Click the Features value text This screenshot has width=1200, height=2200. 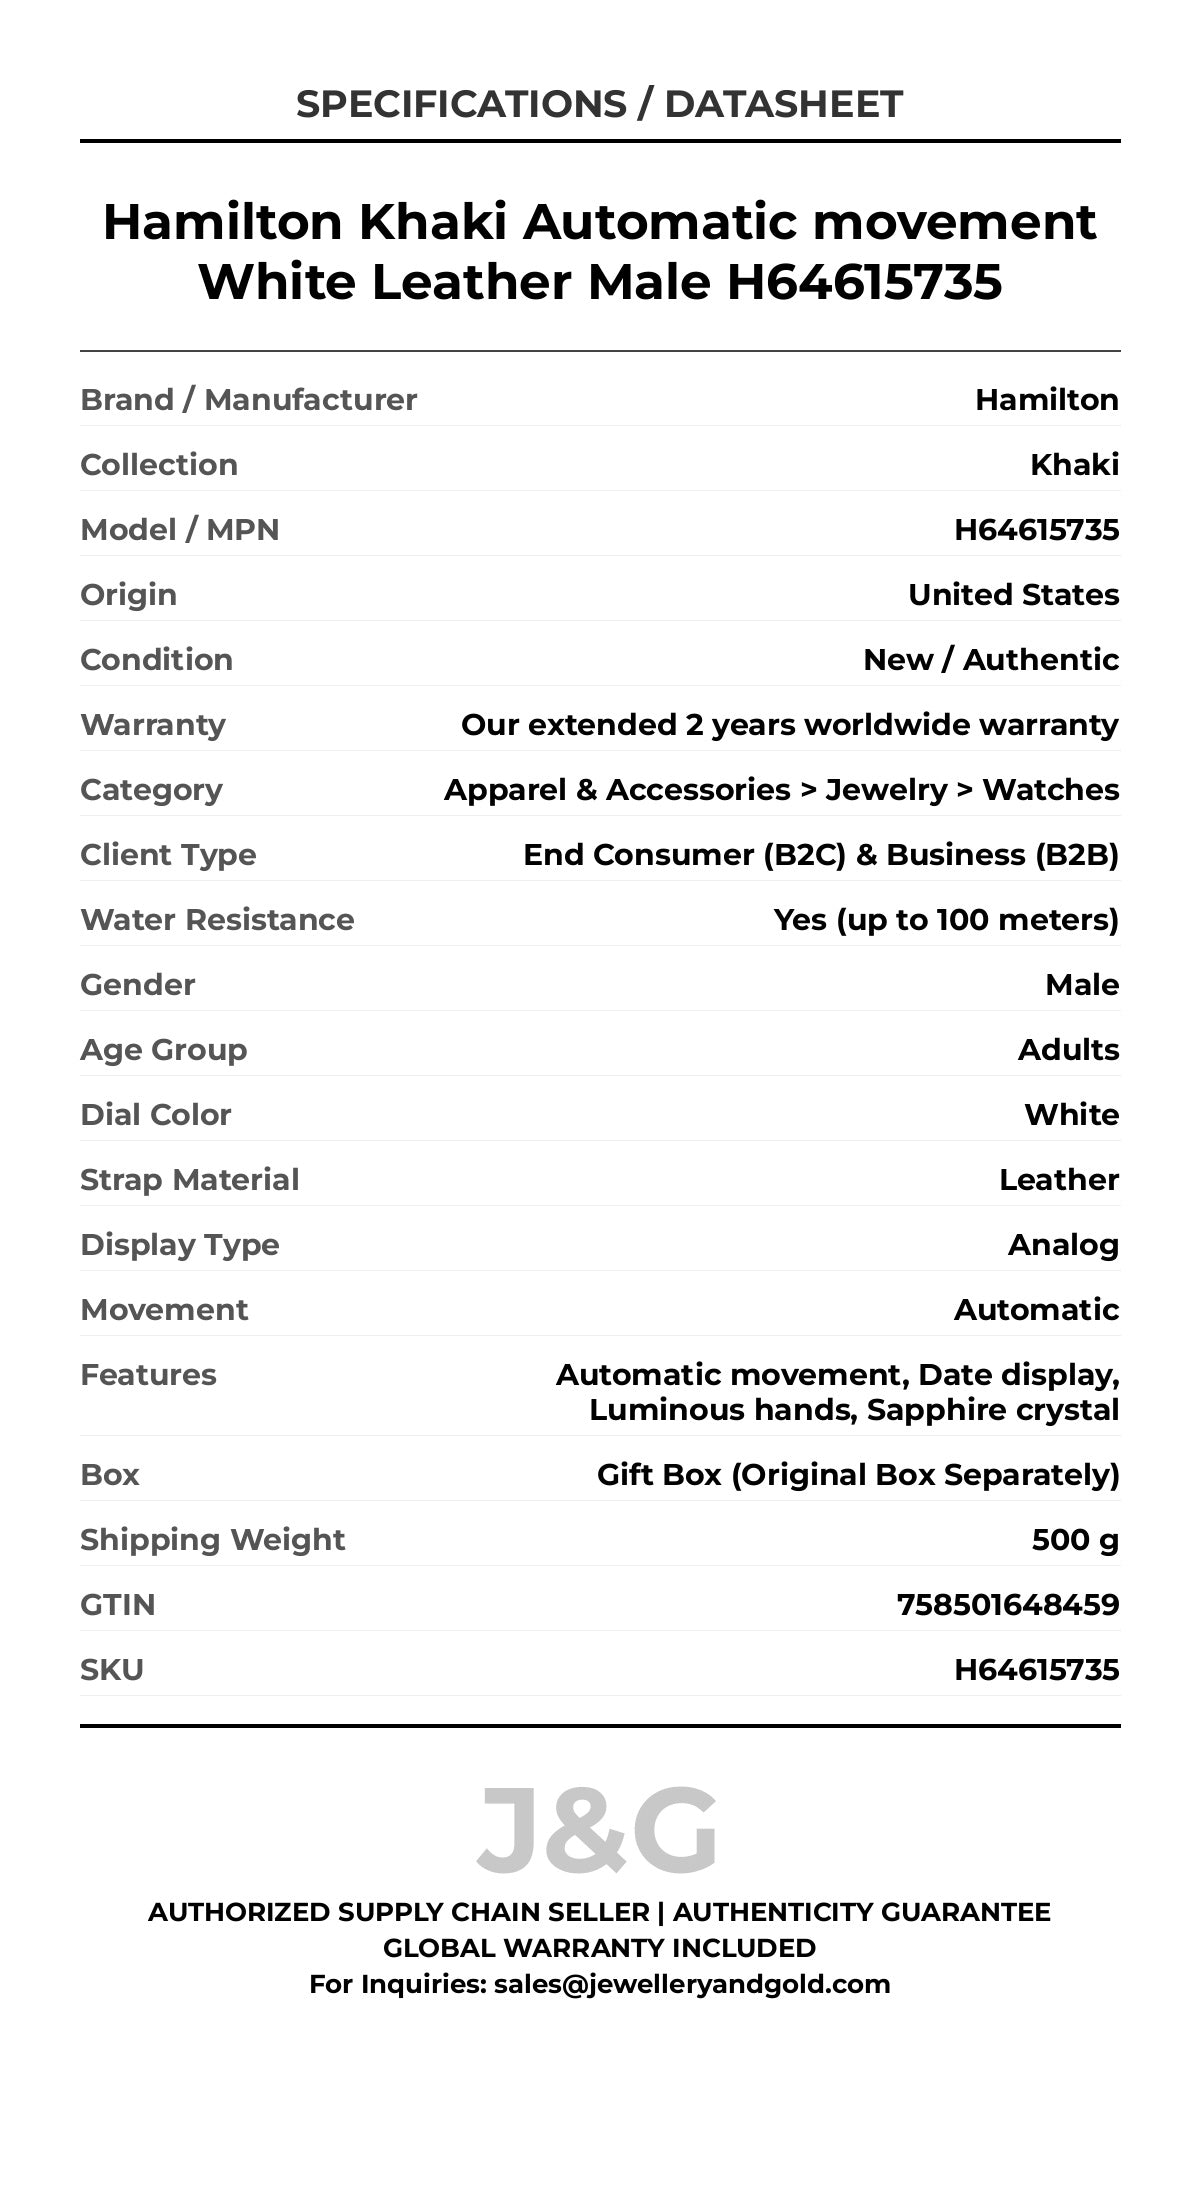pos(838,1392)
